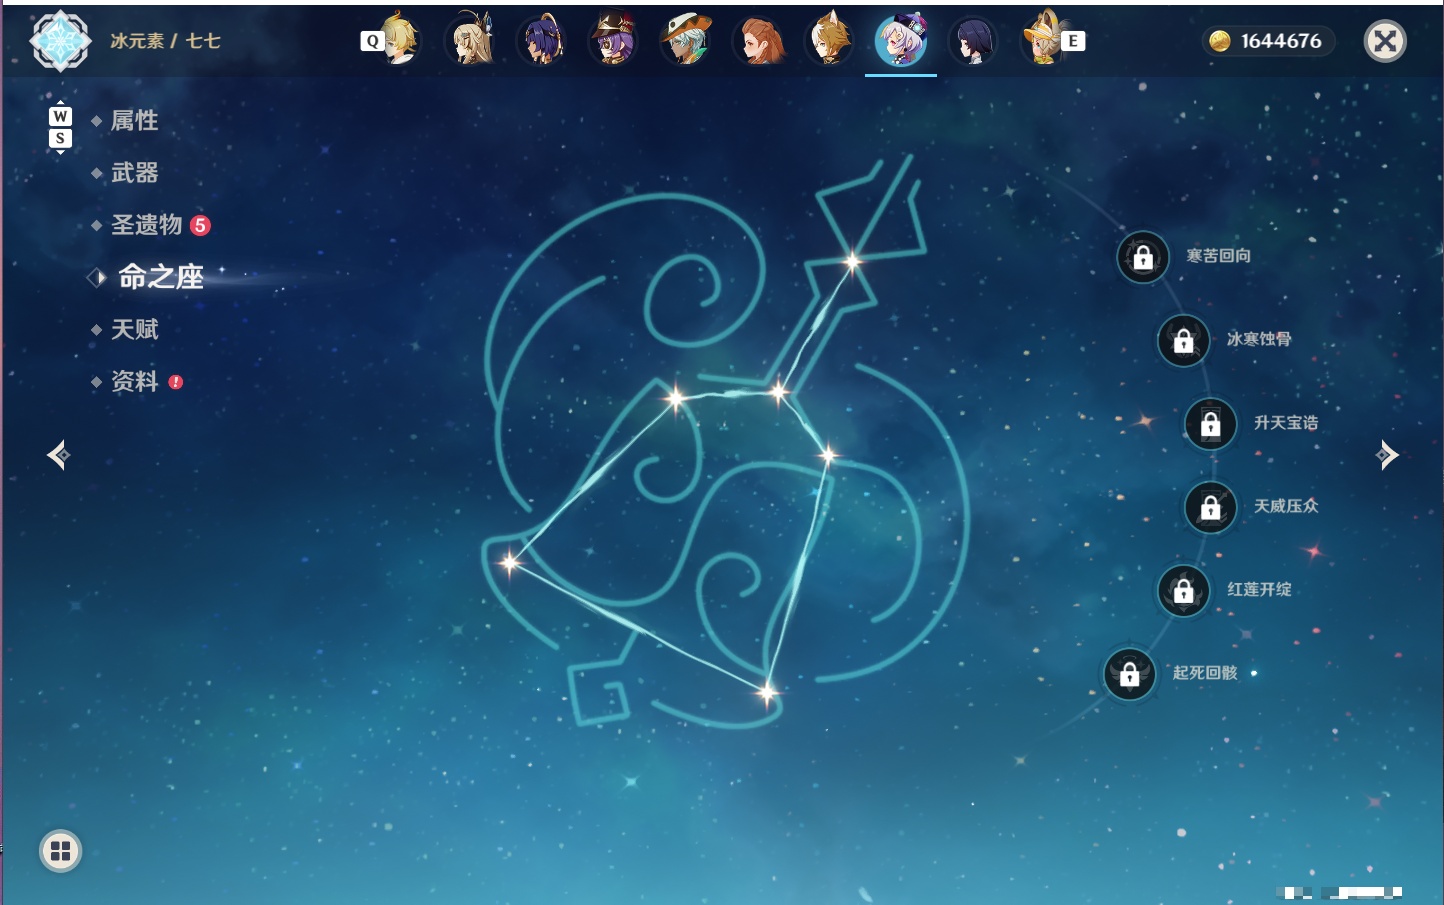Select the 命之座 constellation page
Viewport: 1444px width, 905px height.
[x=161, y=277]
